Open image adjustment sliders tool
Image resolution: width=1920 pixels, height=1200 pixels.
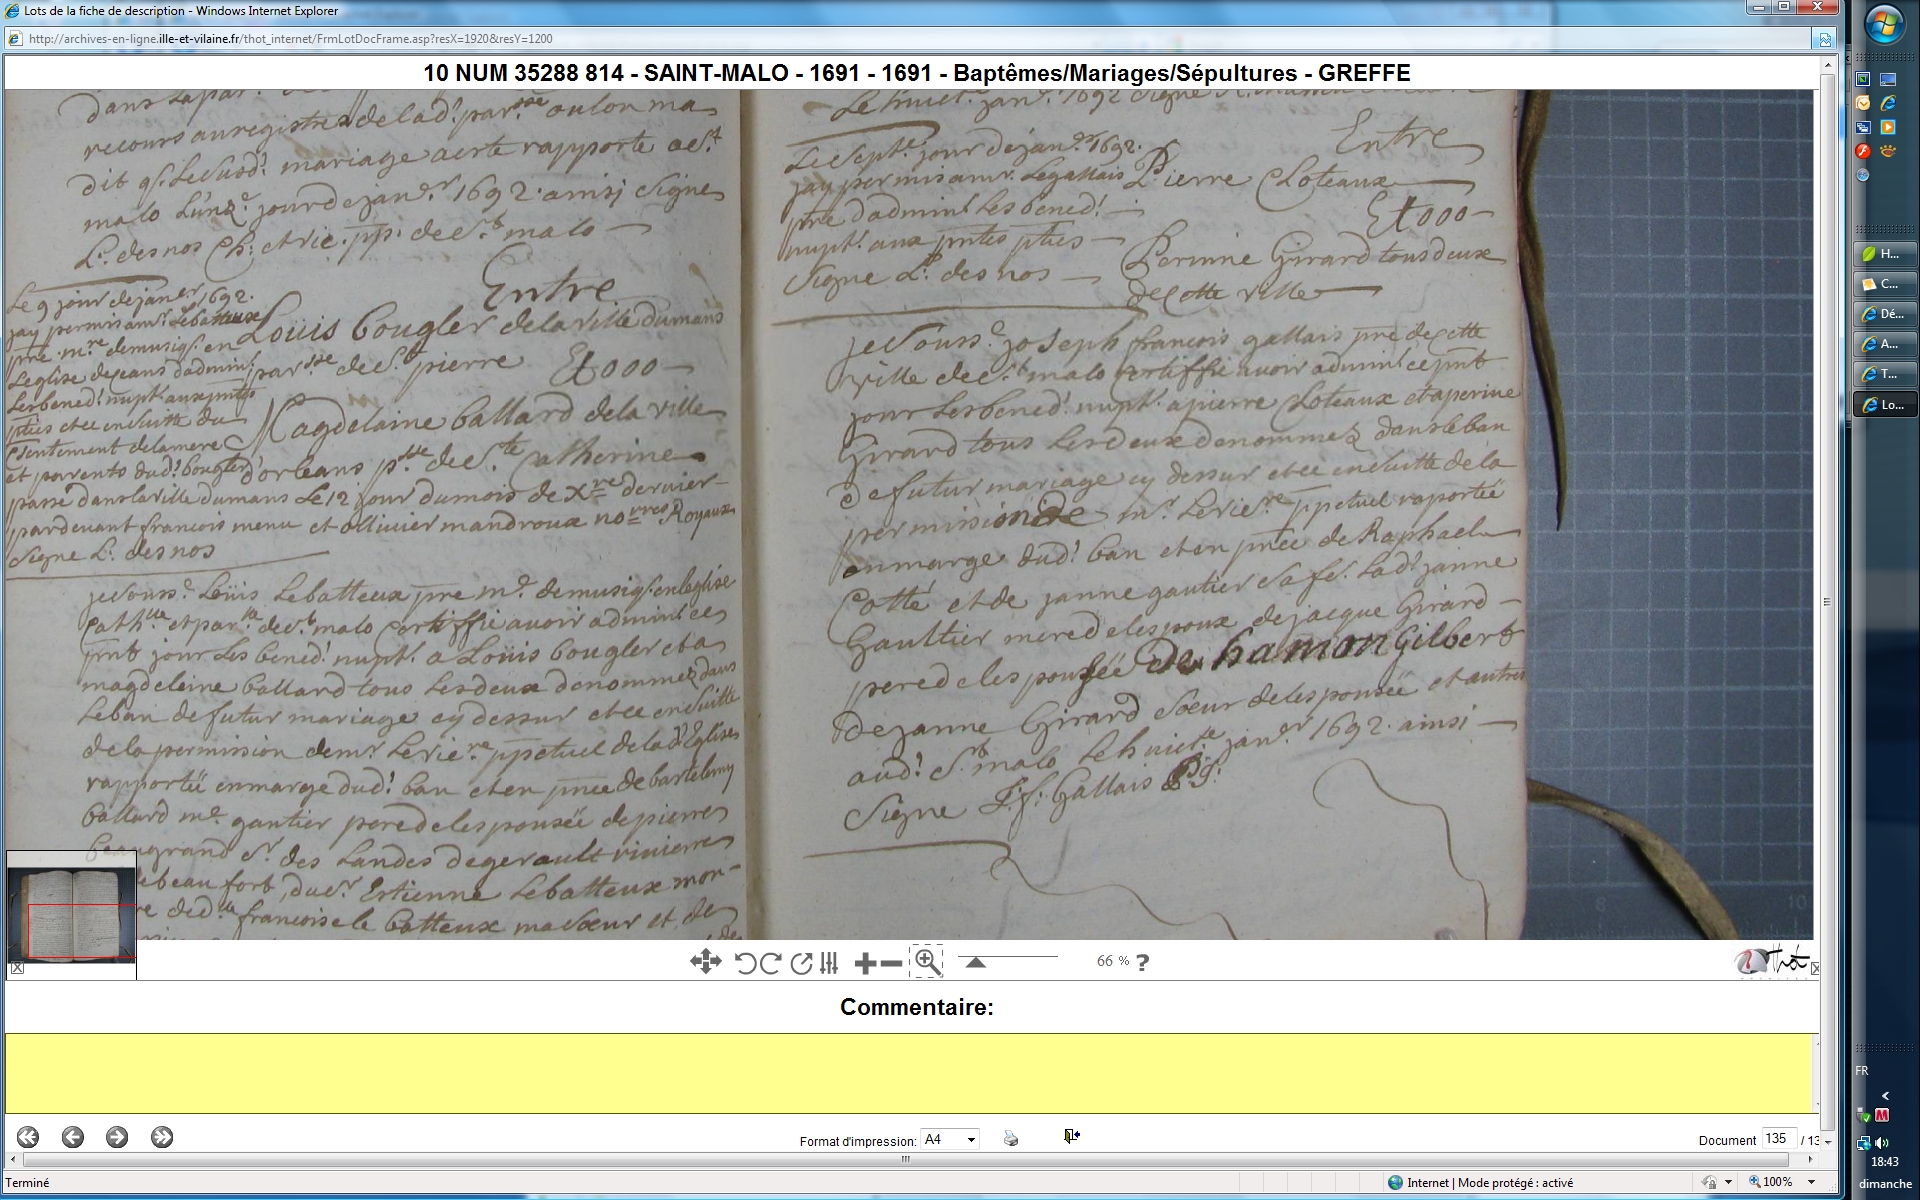click(829, 963)
